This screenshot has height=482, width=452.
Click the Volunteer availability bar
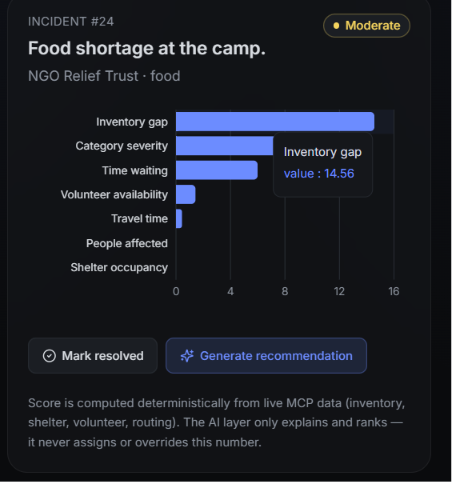click(186, 194)
